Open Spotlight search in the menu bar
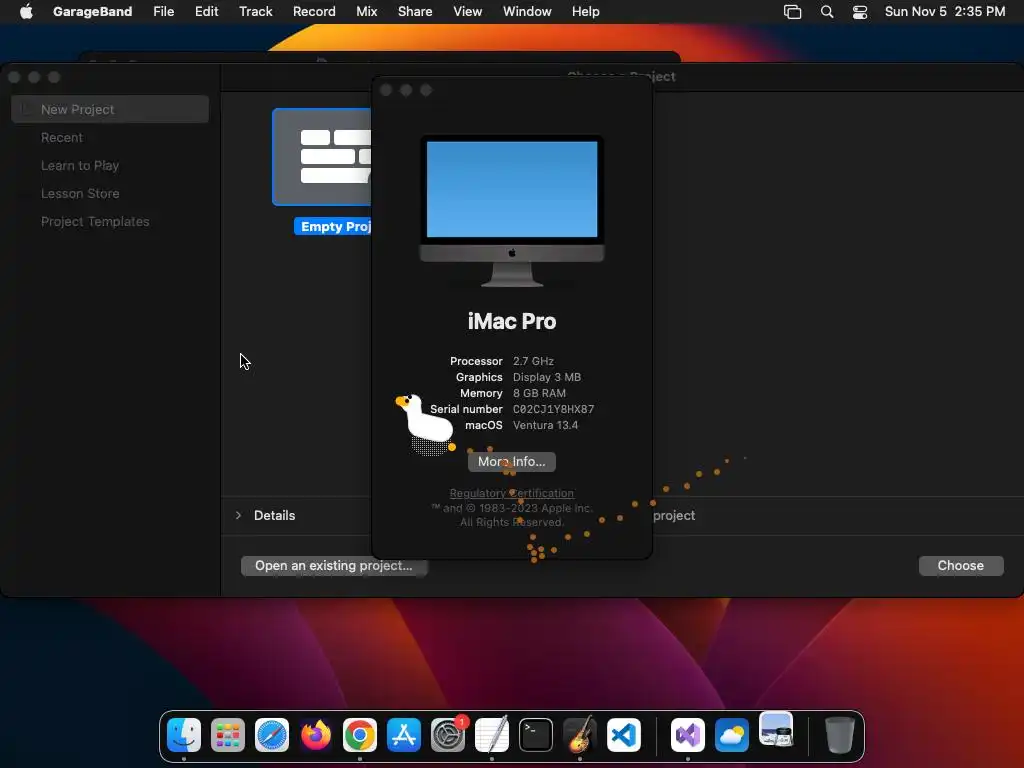 pyautogui.click(x=827, y=11)
